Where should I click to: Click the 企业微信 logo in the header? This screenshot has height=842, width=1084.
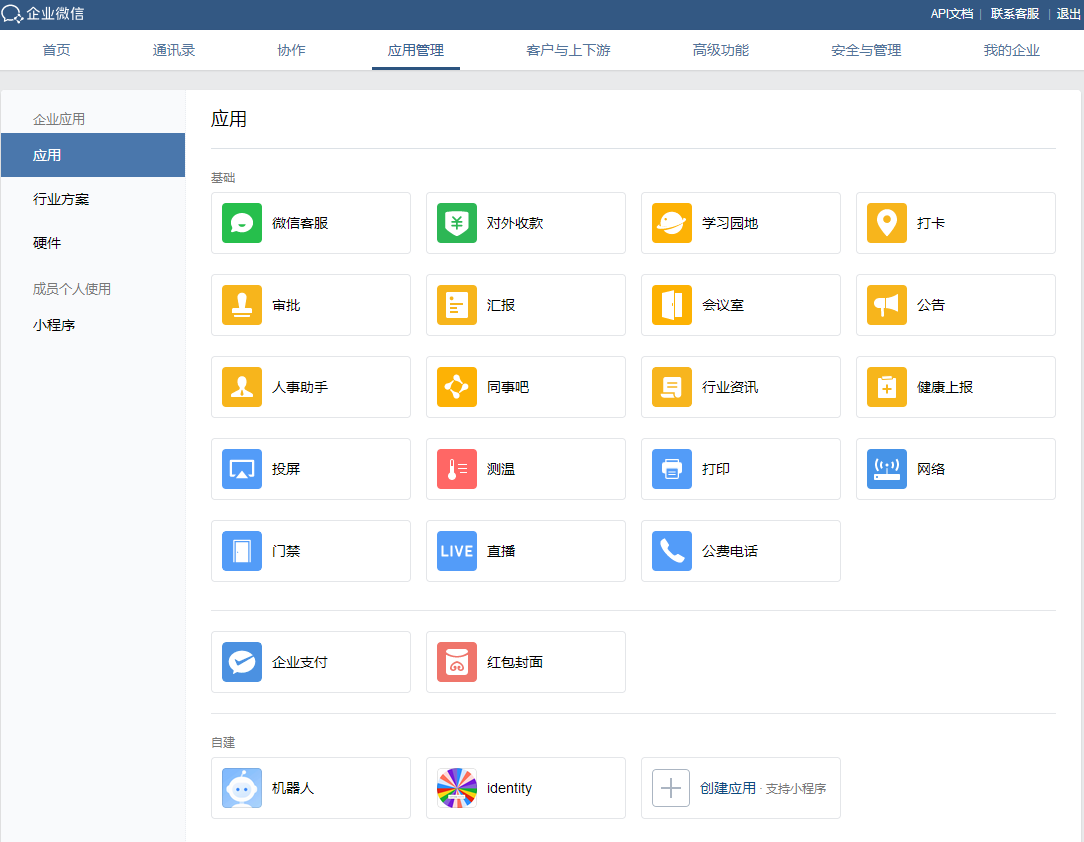pos(43,14)
